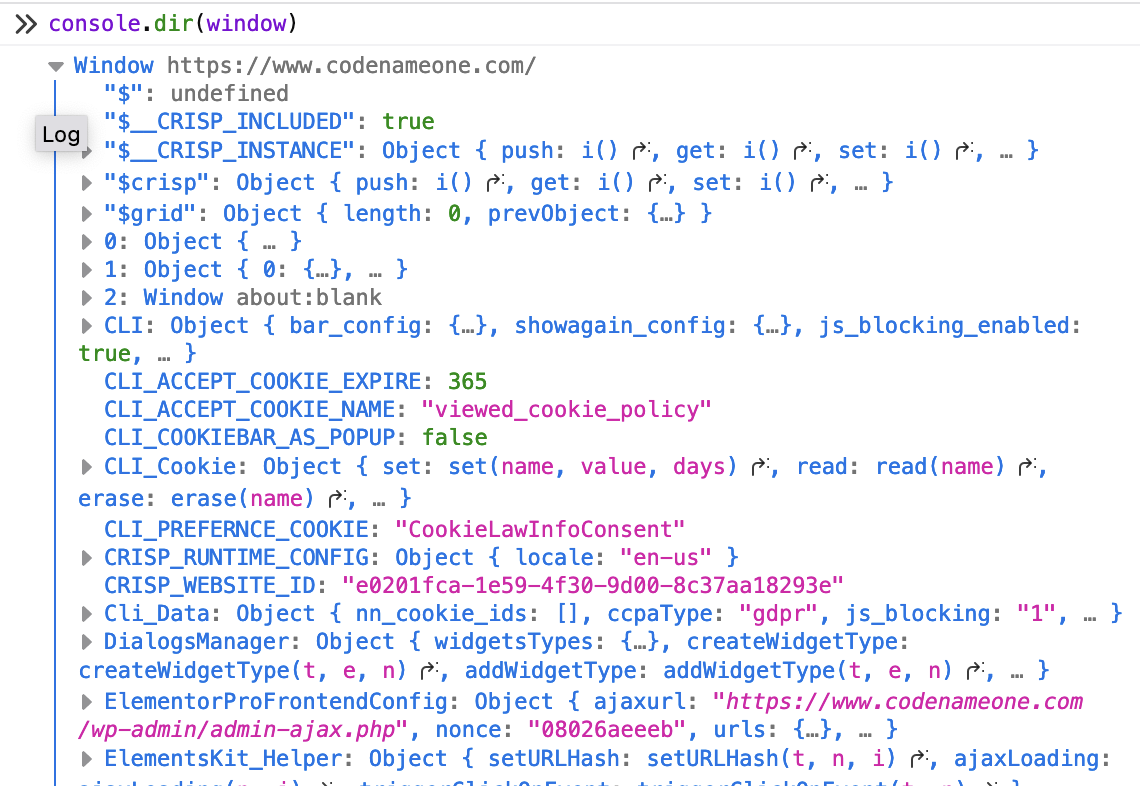Select the "$__CRISP_INCLUDED" property name

point(230,121)
